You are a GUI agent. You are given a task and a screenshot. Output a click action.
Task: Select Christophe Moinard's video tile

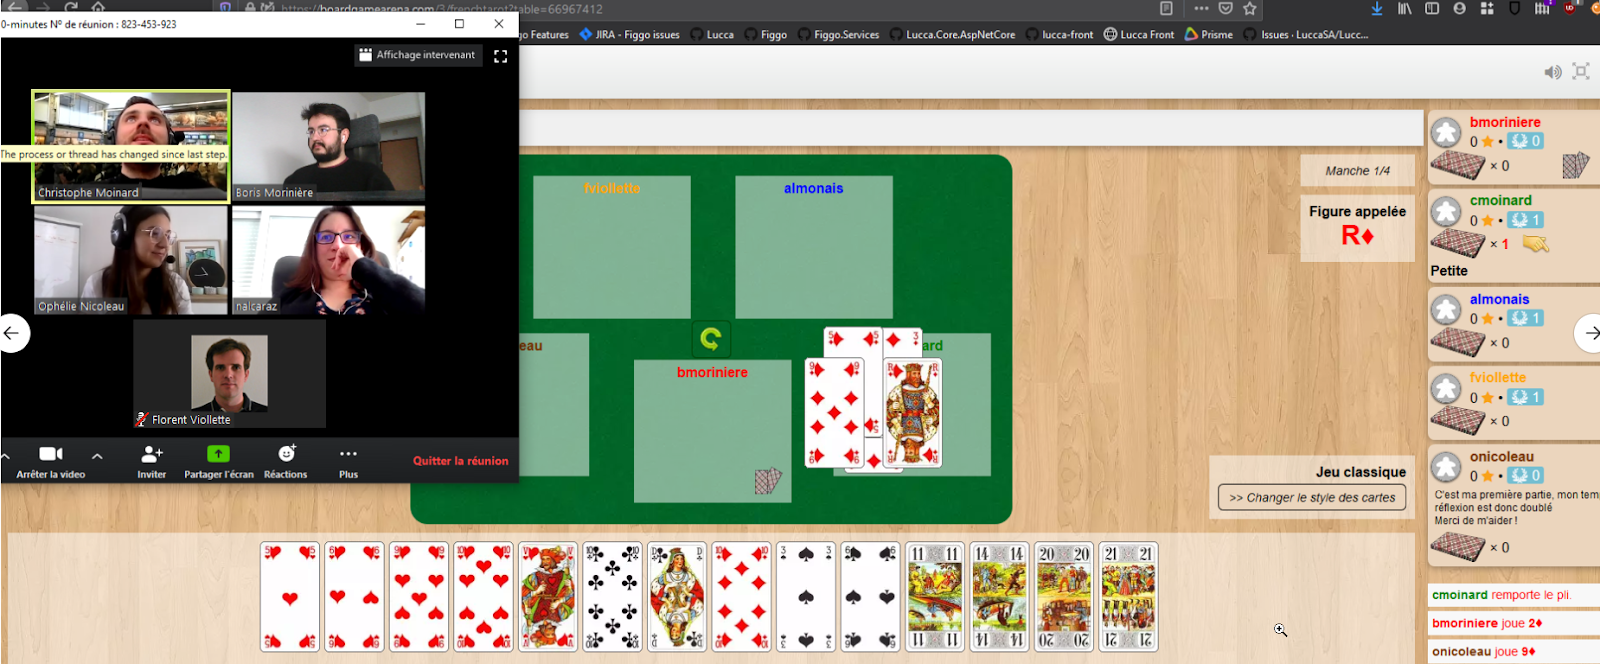click(x=131, y=146)
